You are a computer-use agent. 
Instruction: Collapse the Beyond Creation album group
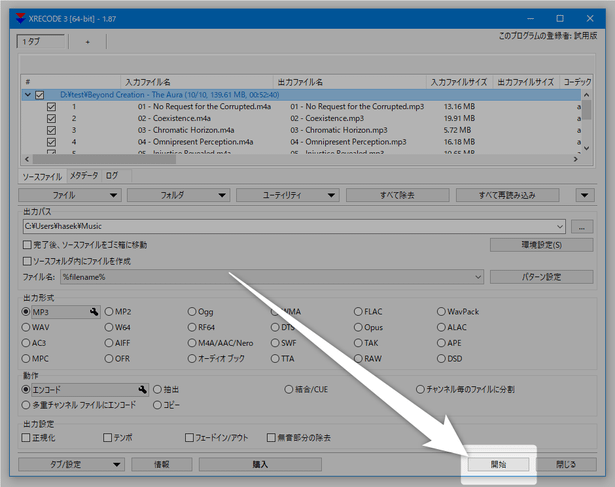tap(27, 95)
